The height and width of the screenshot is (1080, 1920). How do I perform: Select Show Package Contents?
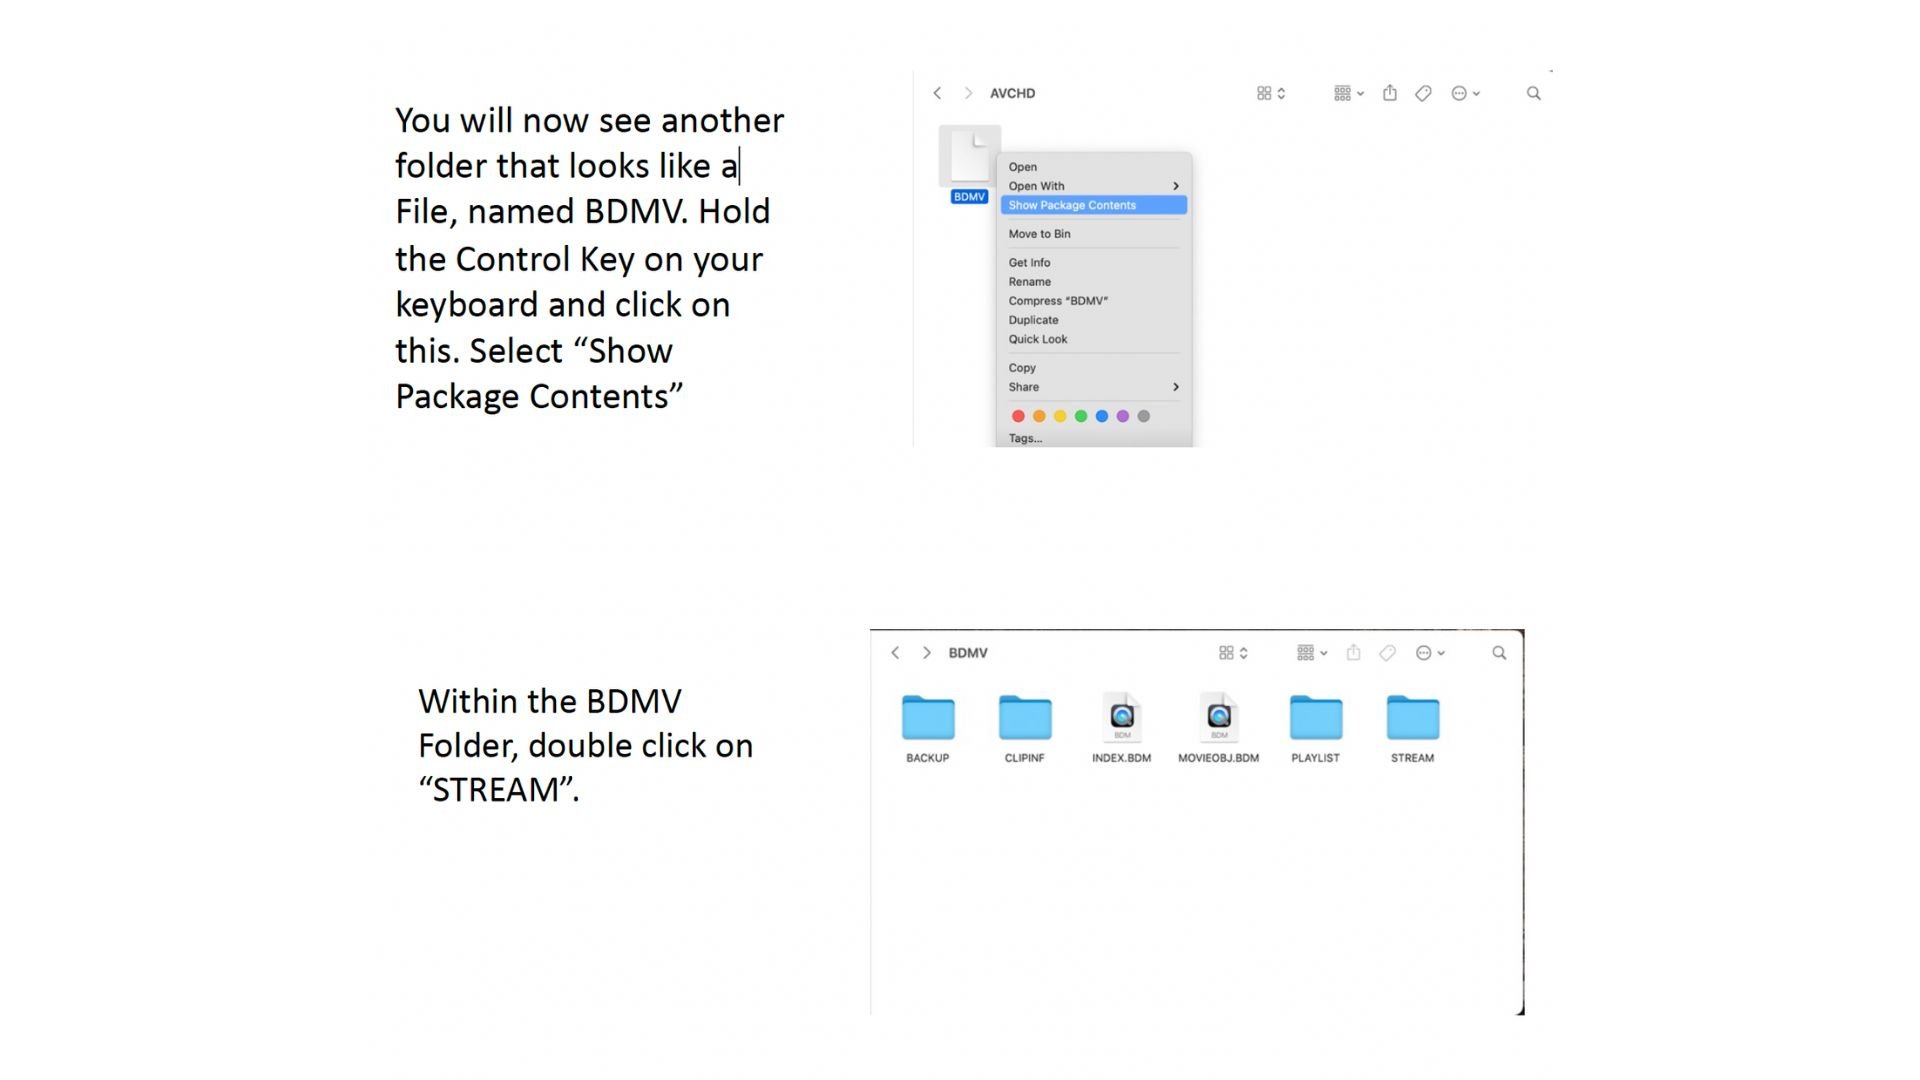click(x=1093, y=205)
